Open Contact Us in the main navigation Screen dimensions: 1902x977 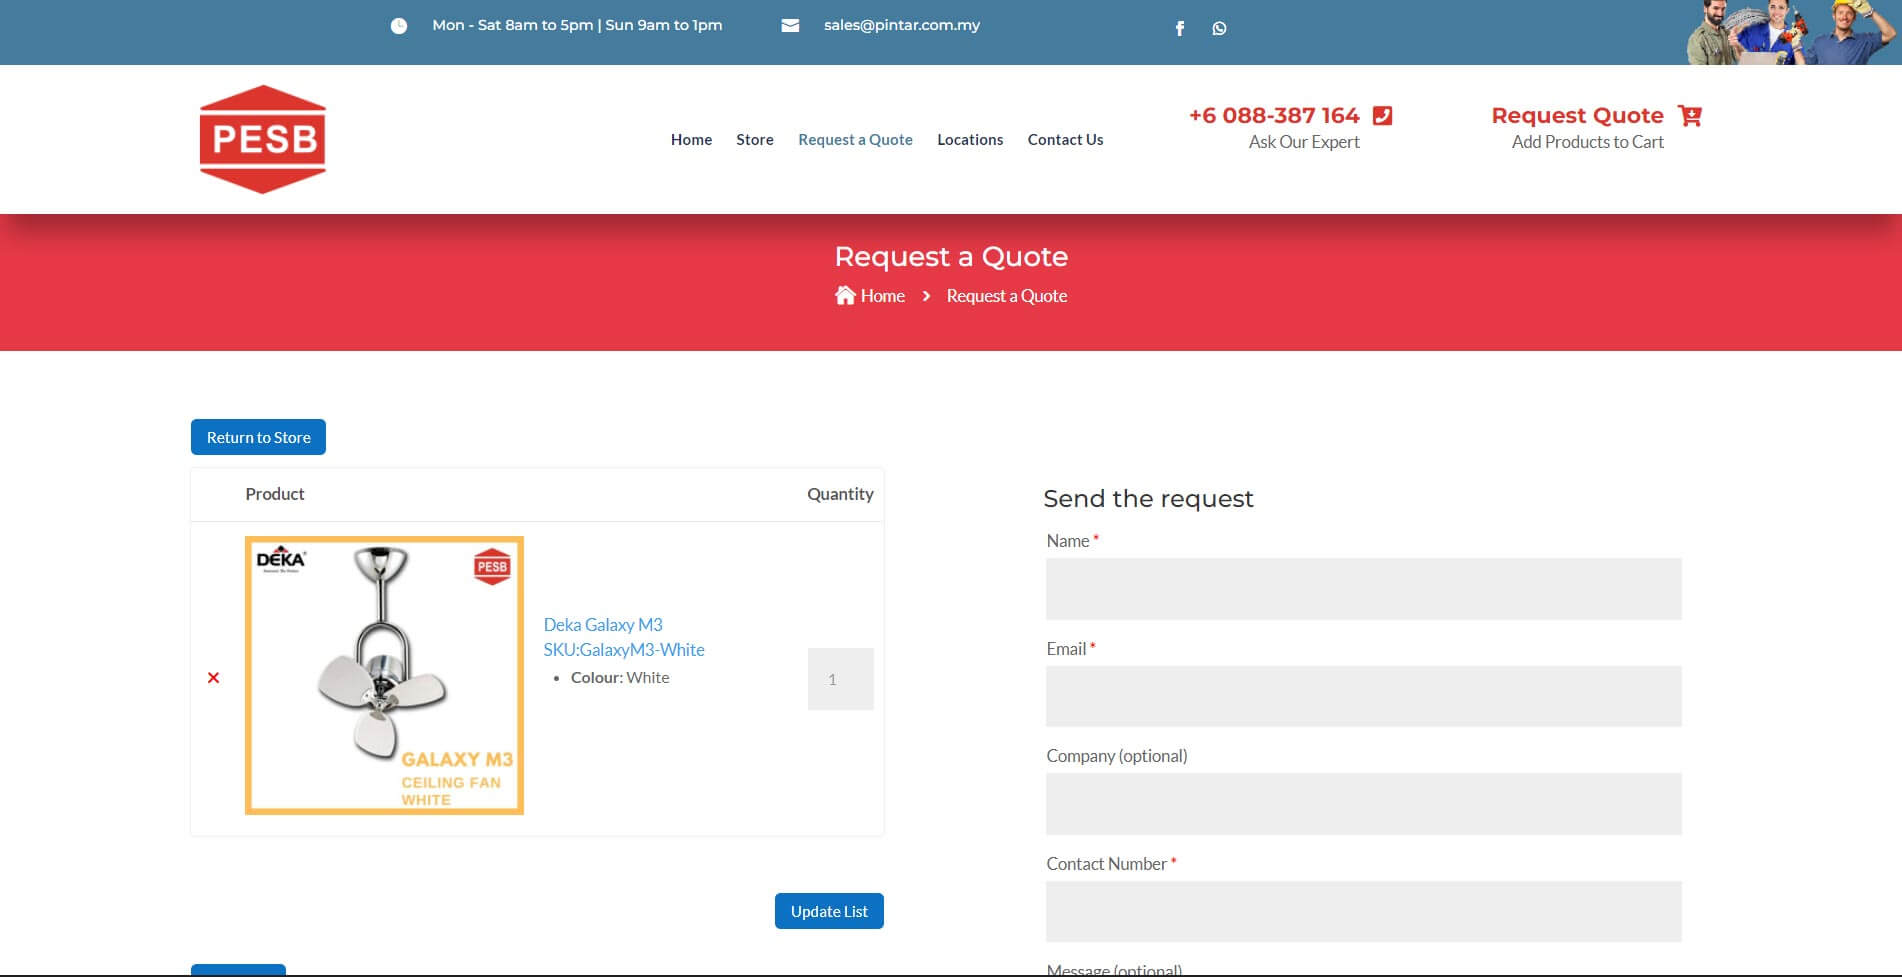1065,140
